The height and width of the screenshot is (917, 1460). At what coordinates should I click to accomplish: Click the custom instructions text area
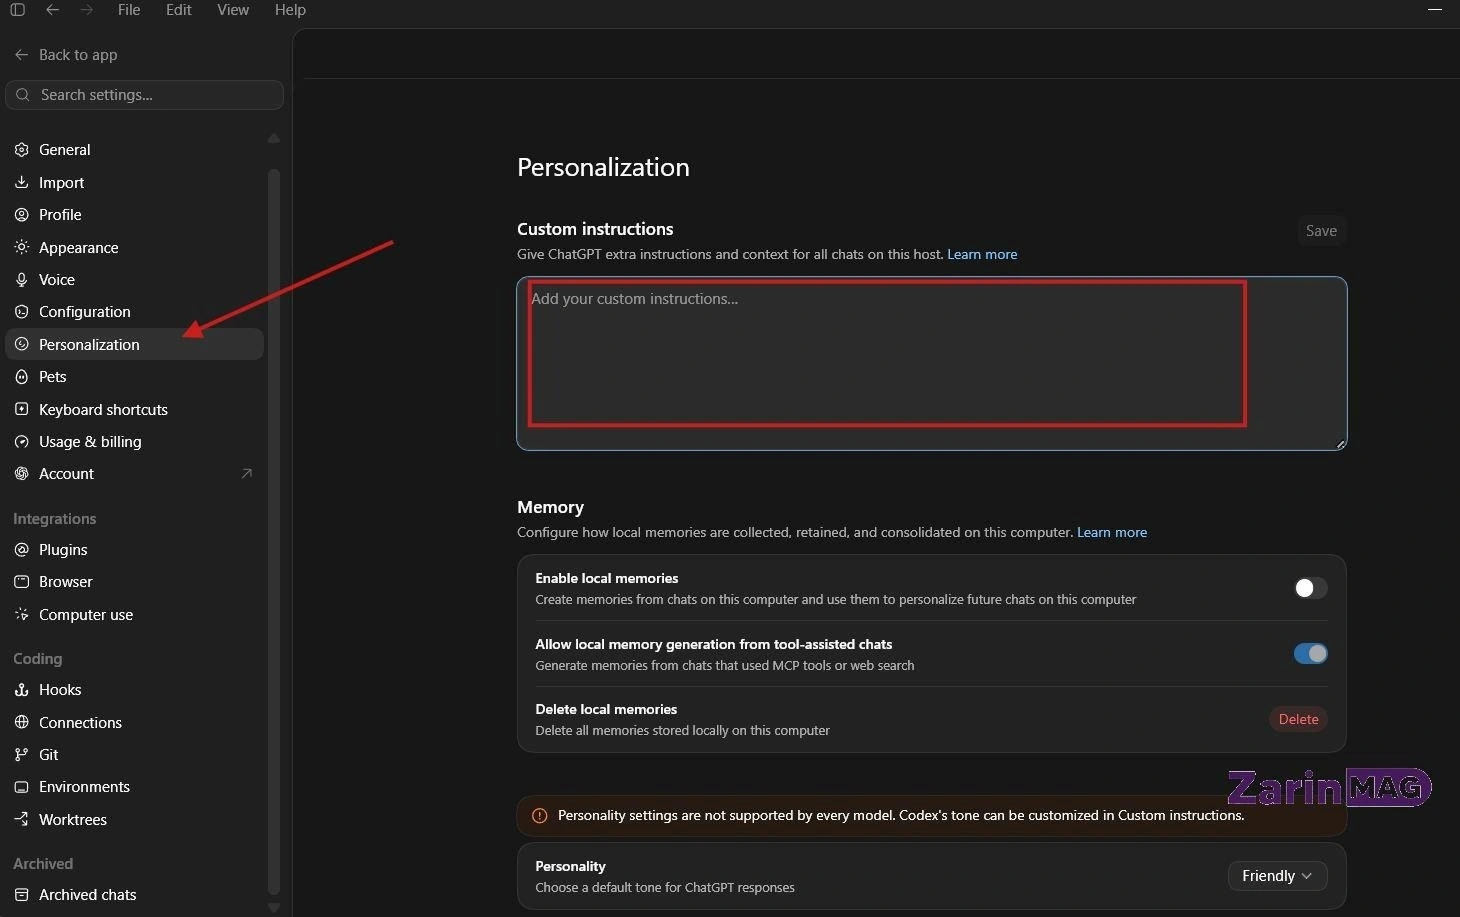pyautogui.click(x=932, y=363)
